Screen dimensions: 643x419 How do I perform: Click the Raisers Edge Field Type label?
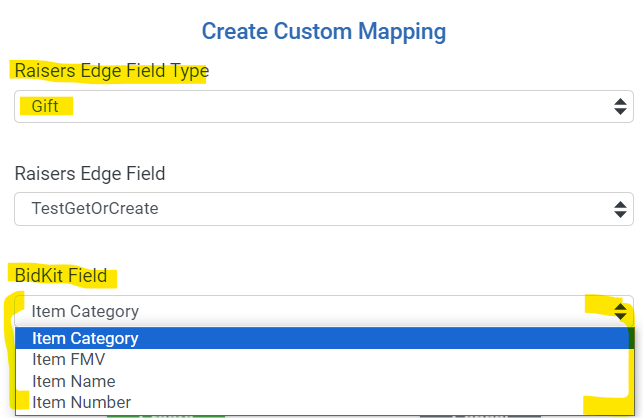click(111, 70)
